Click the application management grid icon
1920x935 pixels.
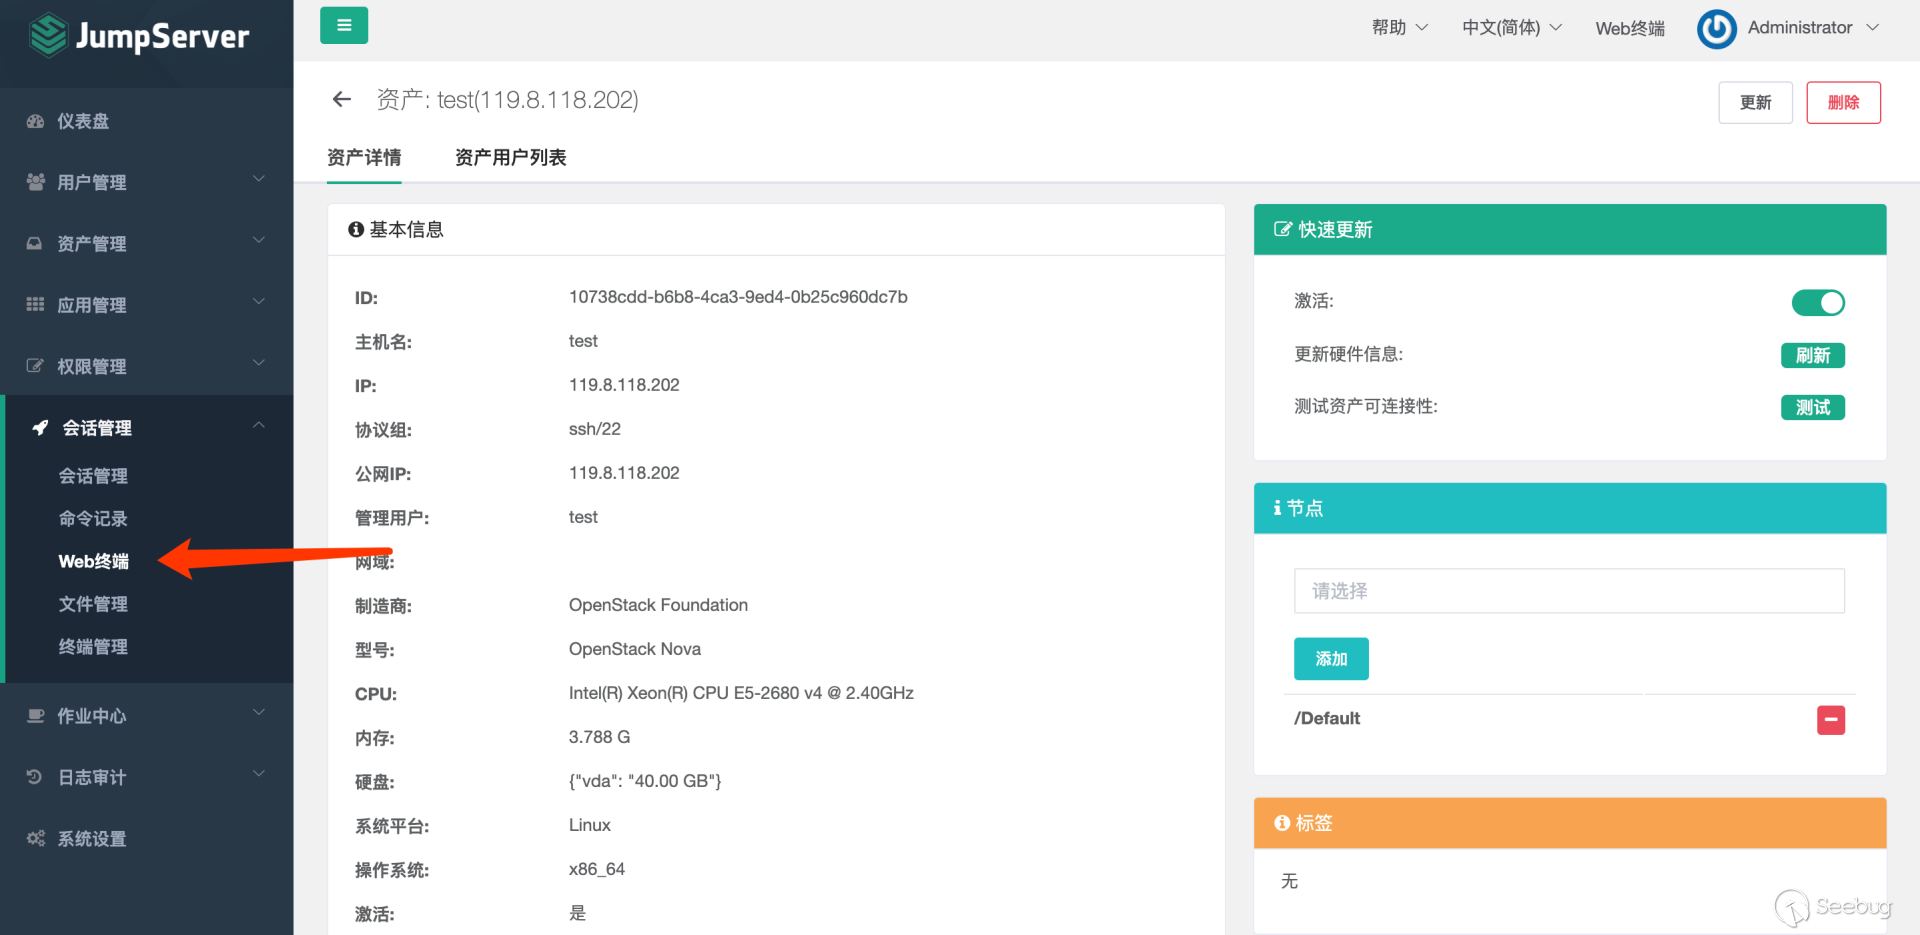coord(35,304)
